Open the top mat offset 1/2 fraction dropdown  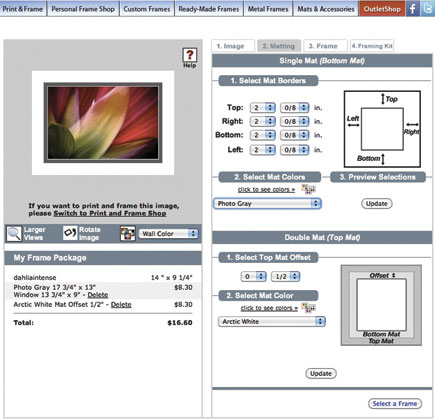[x=286, y=276]
